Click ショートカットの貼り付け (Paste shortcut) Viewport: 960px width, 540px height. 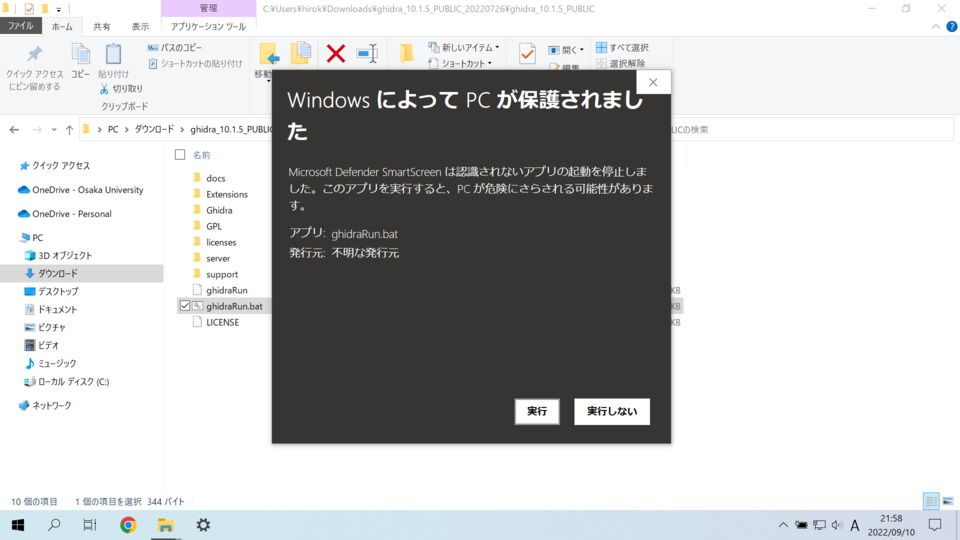coord(195,64)
